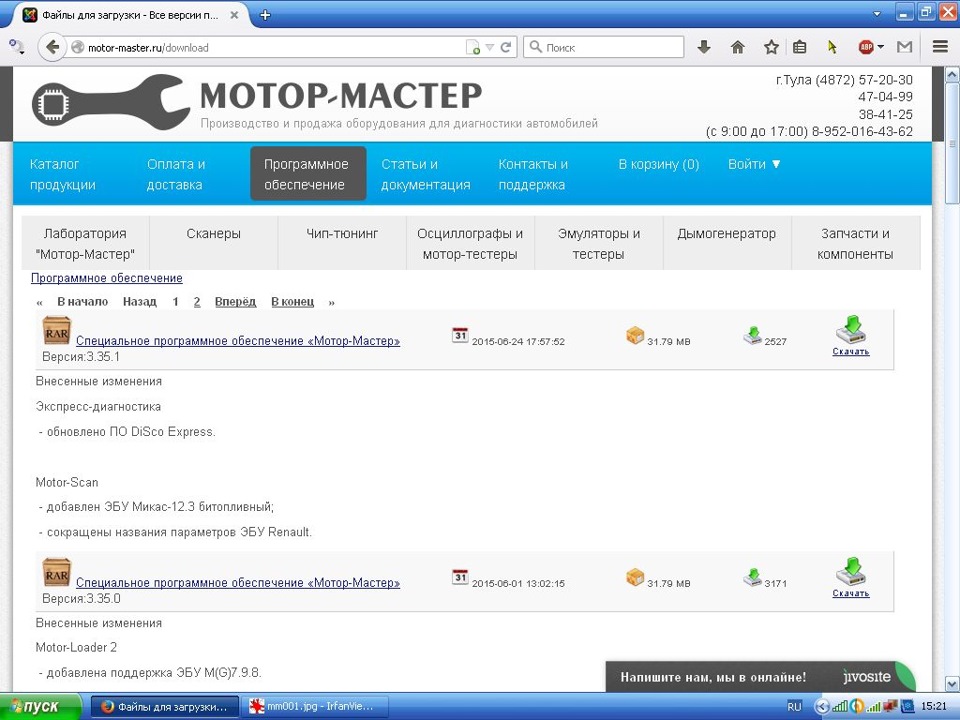Select the Сканеры category tab
Screen dimensions: 960x720
coord(213,243)
